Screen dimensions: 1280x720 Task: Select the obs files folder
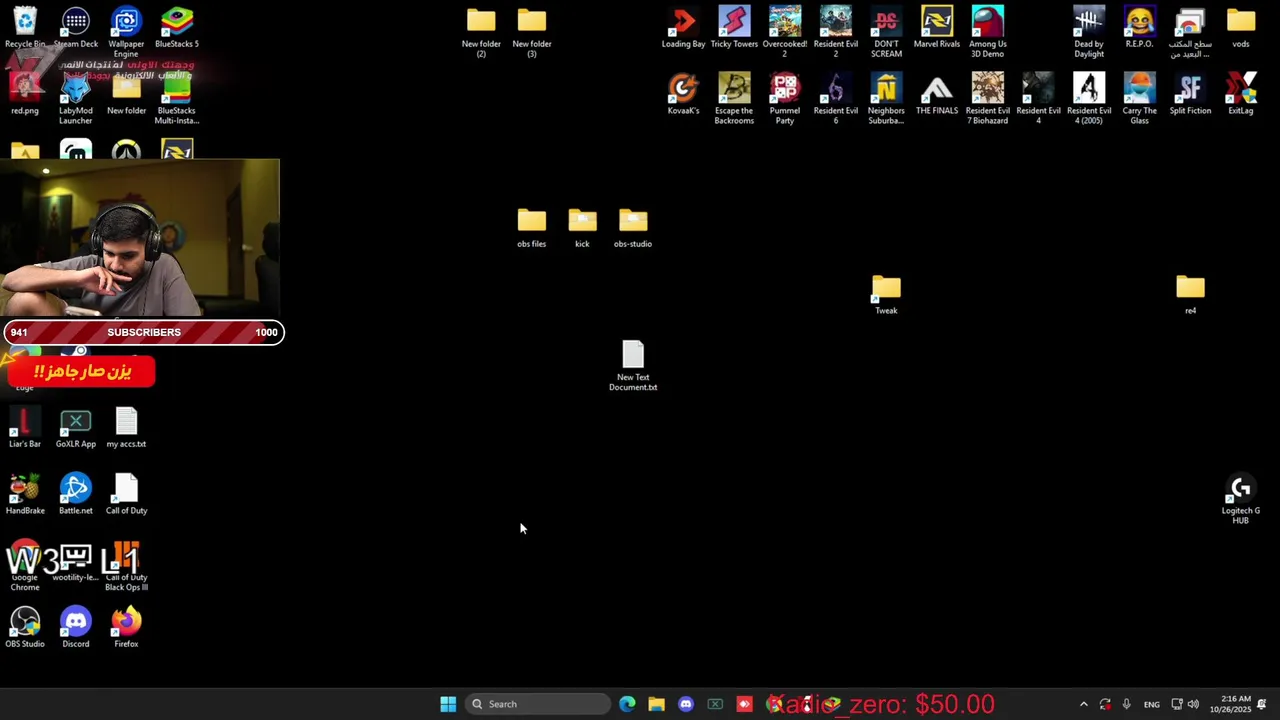(x=532, y=228)
